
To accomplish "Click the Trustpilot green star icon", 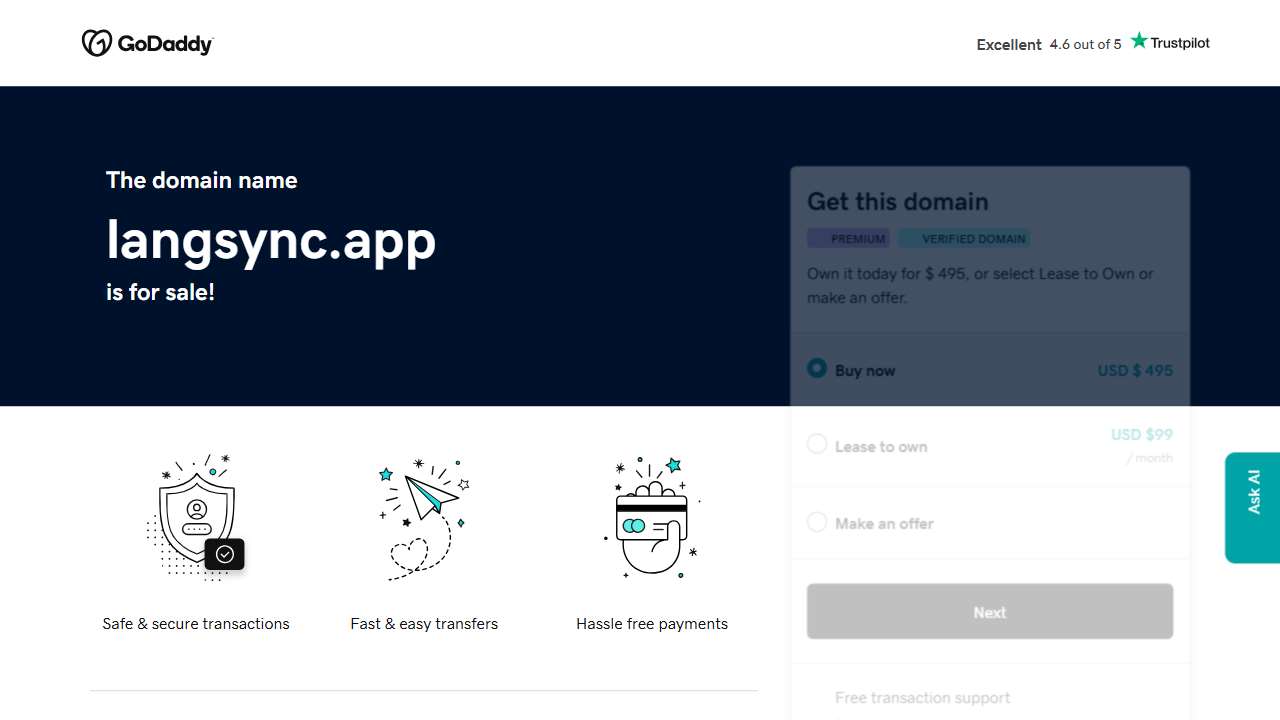I will tap(1139, 41).
